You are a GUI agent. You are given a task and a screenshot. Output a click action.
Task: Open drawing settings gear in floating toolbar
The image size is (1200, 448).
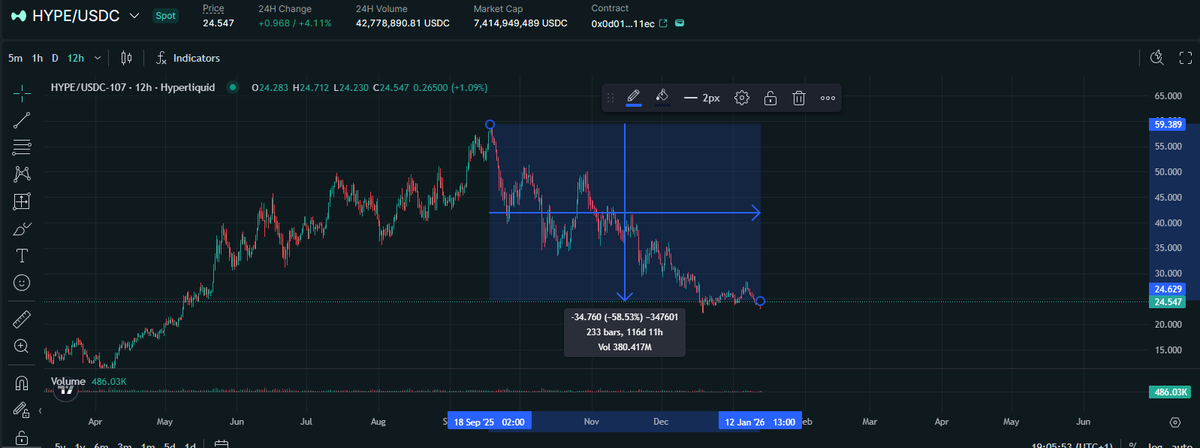click(x=742, y=98)
